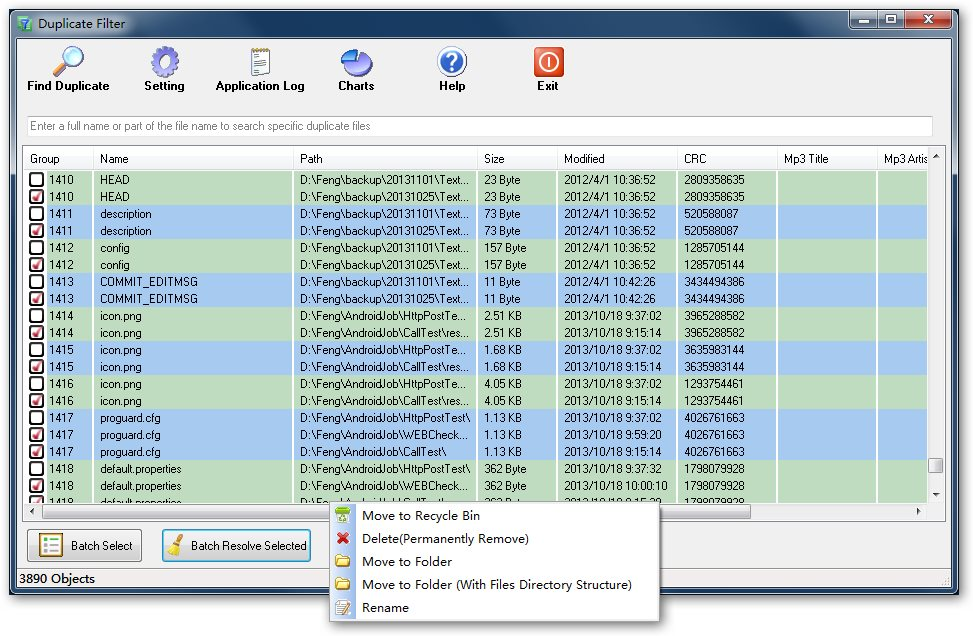
Task: Choose Rename from the context menu
Action: [385, 607]
